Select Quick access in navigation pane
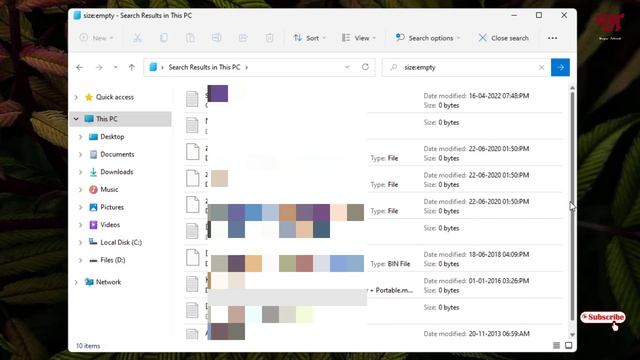 point(115,97)
